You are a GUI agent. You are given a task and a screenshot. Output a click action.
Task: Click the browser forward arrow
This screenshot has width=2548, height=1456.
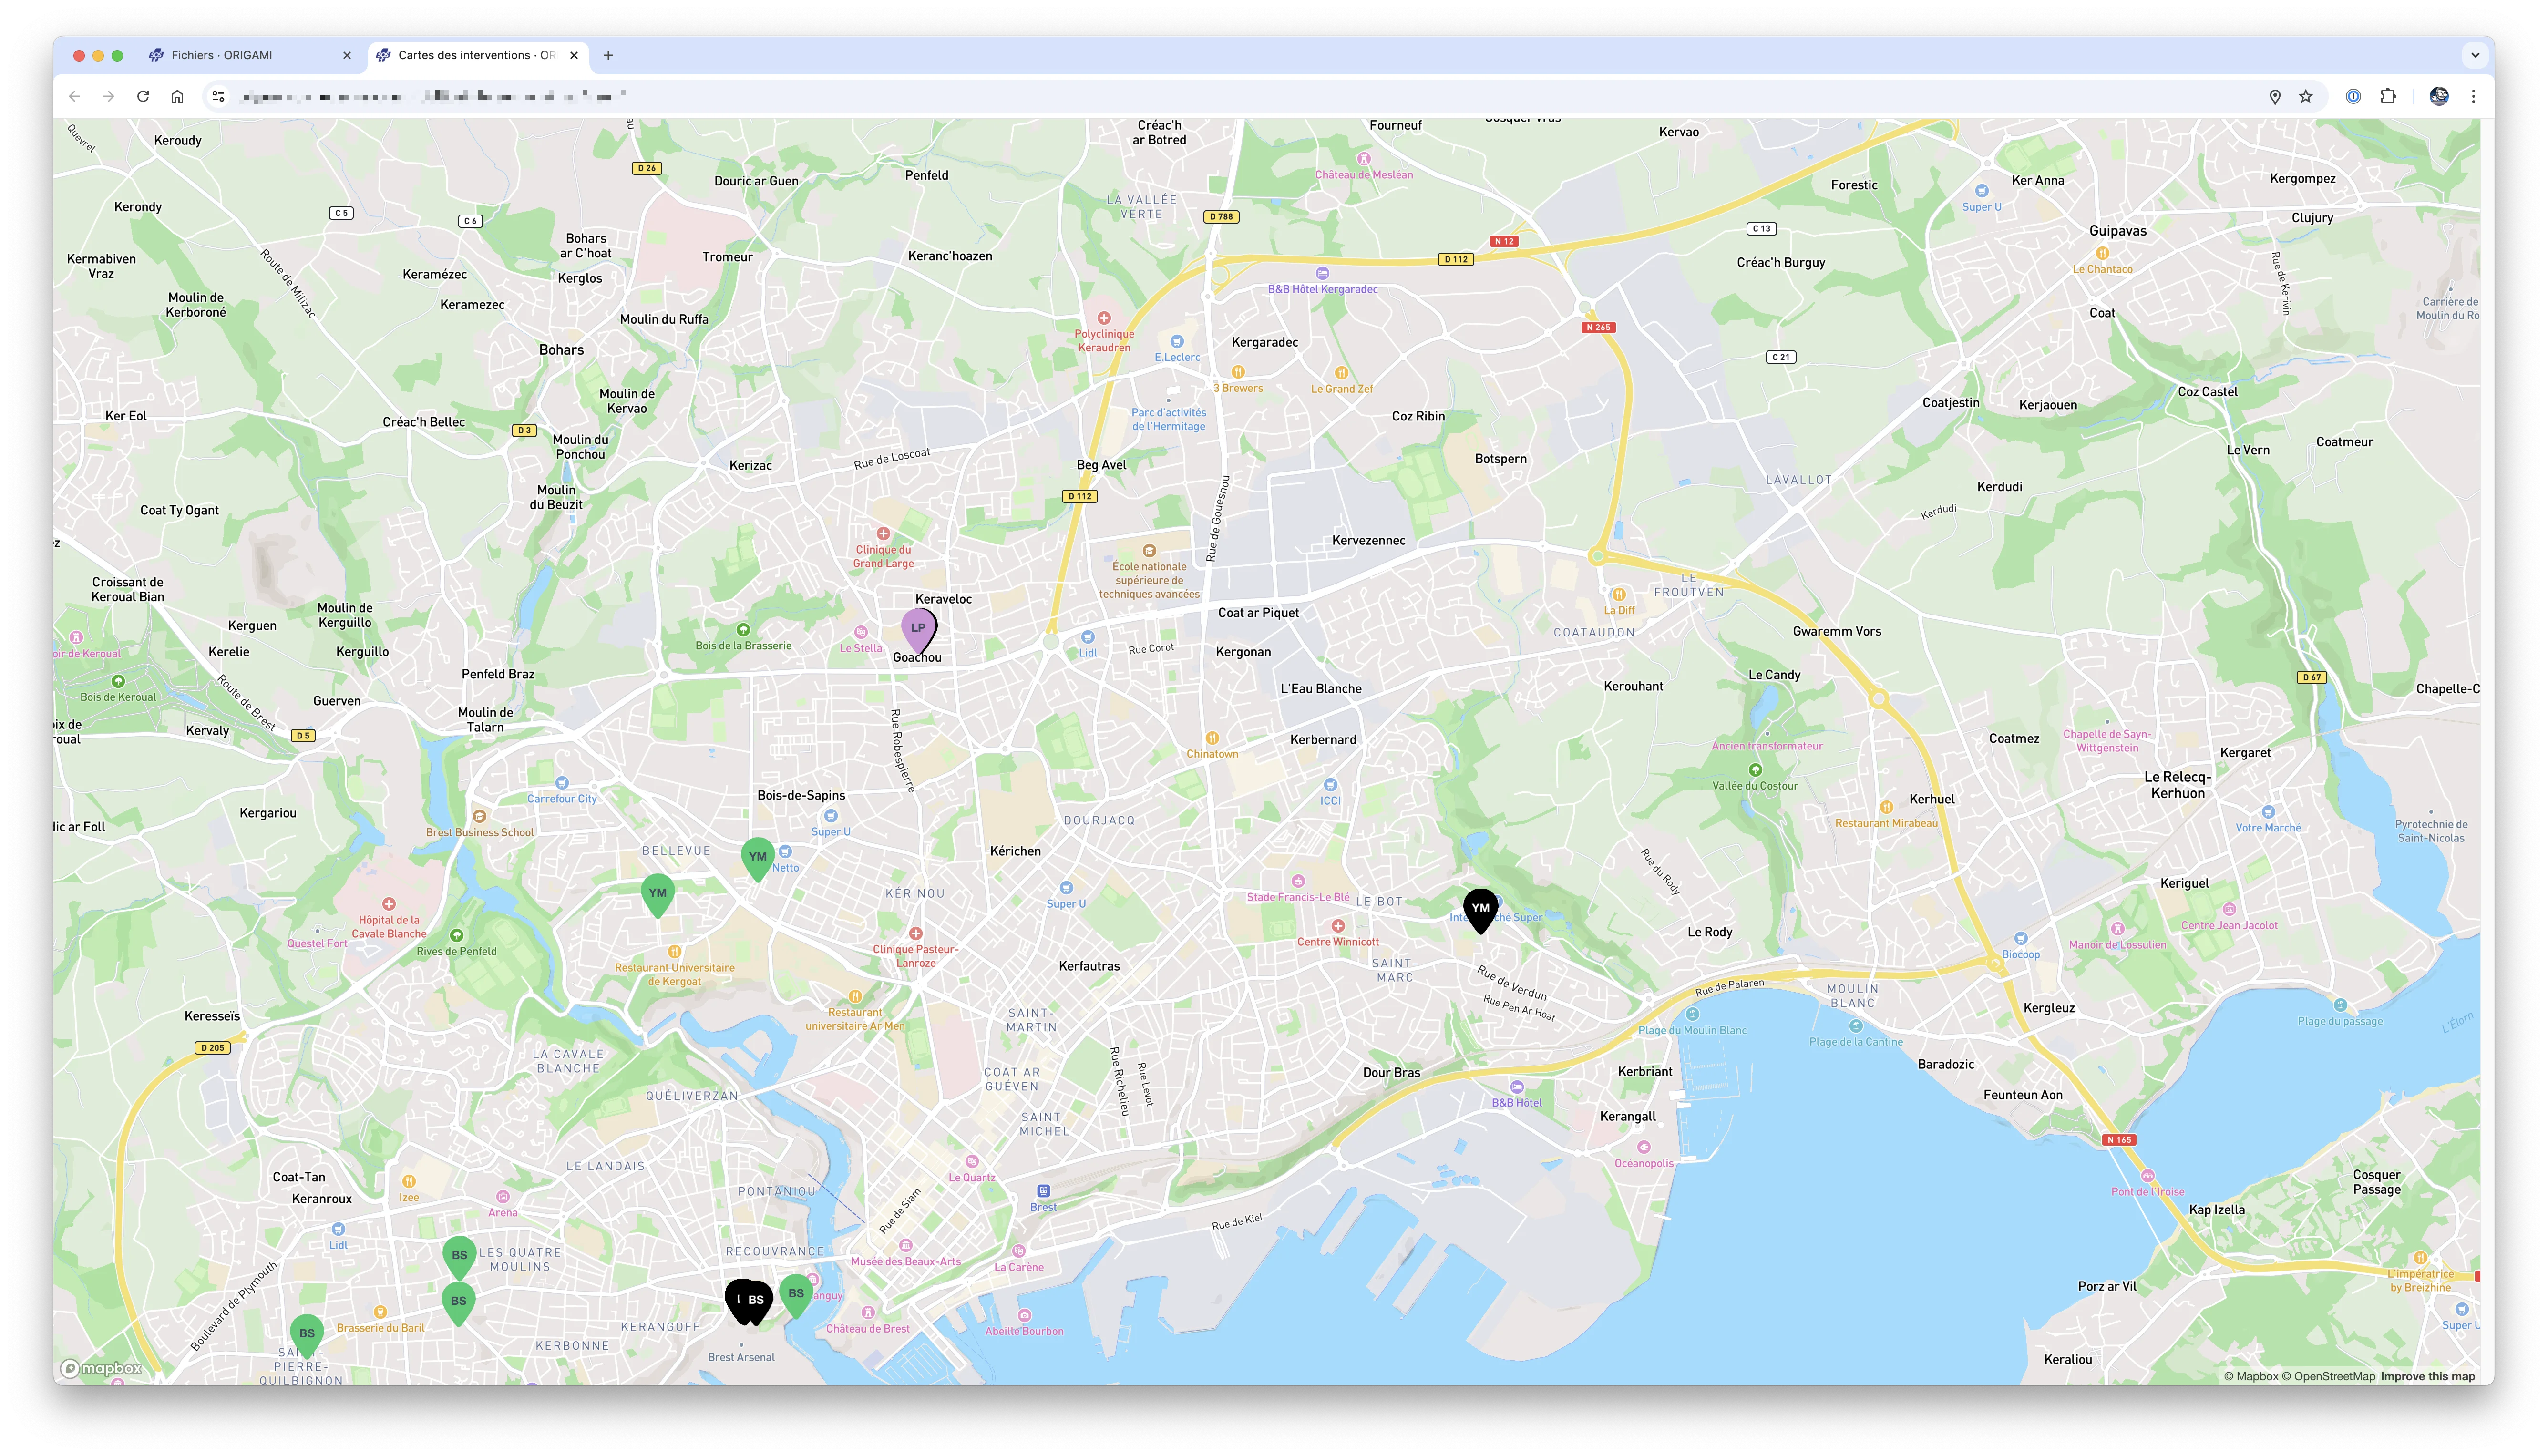click(x=108, y=96)
